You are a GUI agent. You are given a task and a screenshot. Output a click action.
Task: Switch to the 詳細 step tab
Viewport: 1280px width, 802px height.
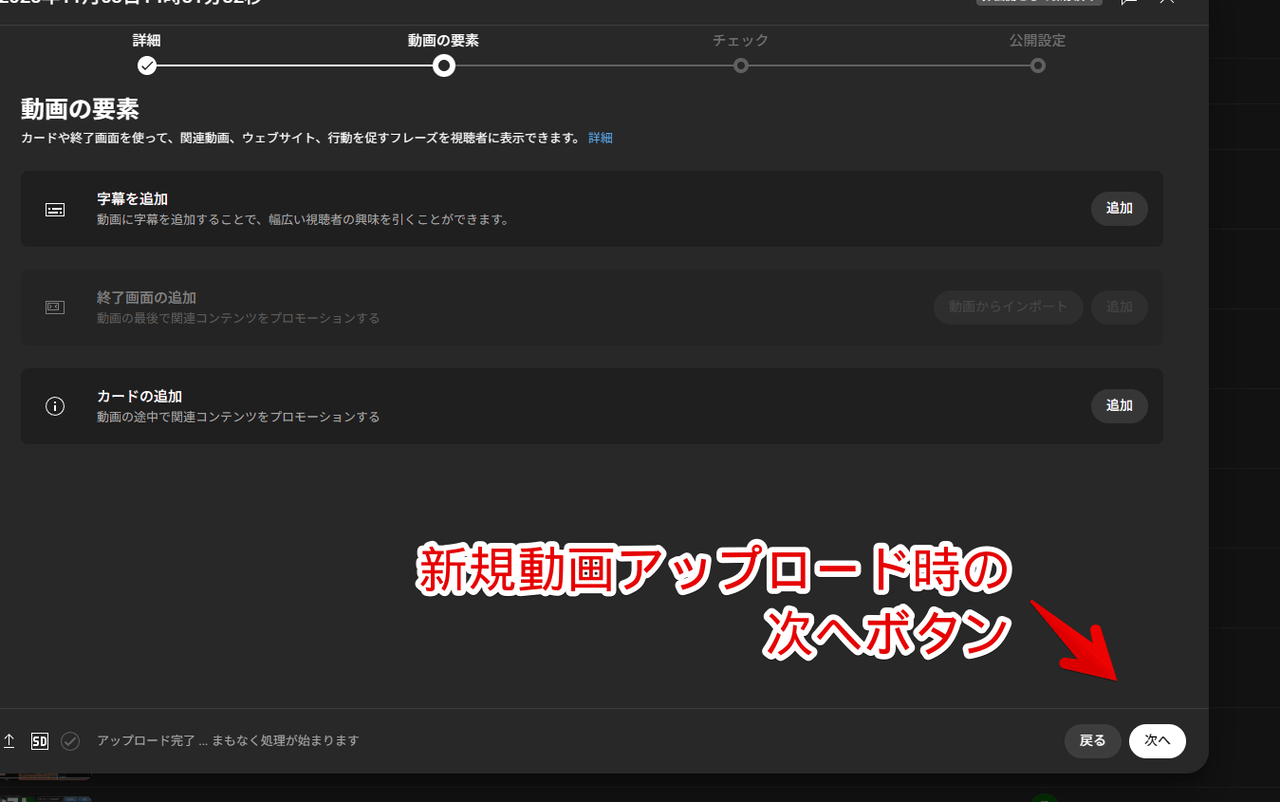(148, 41)
